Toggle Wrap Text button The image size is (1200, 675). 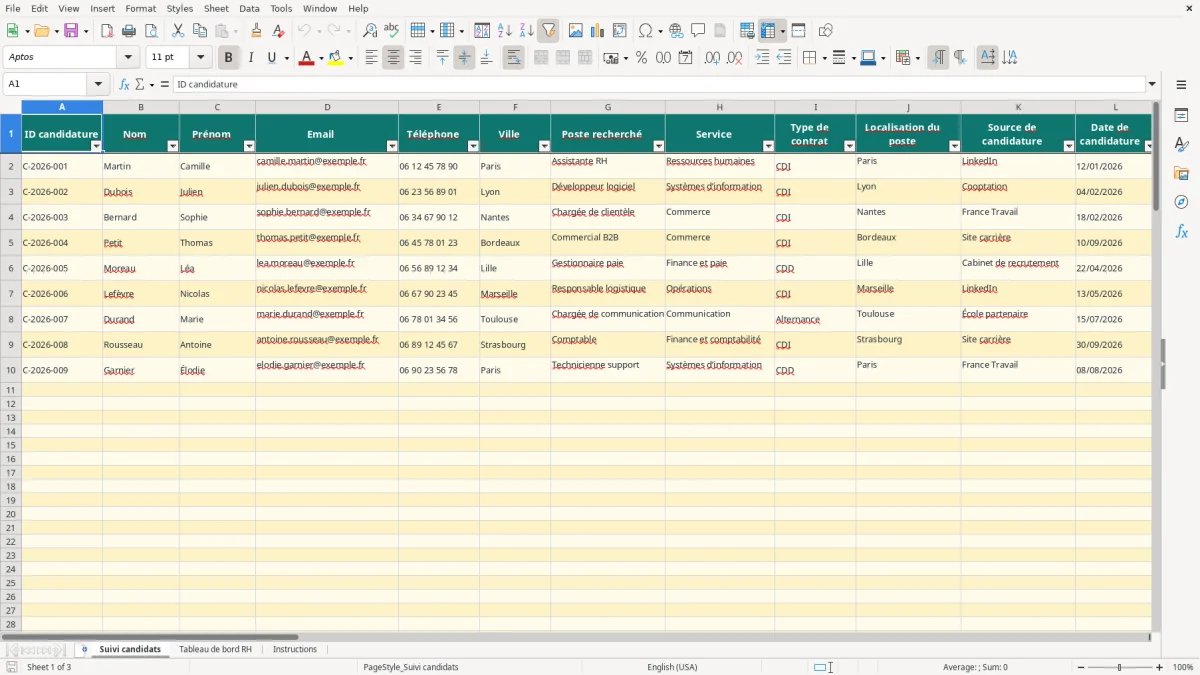click(513, 58)
